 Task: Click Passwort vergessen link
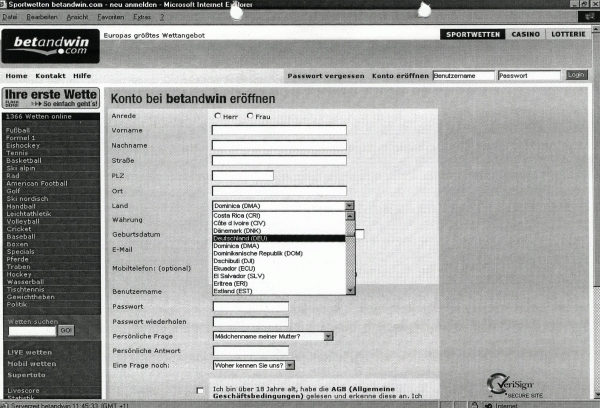pyautogui.click(x=326, y=76)
